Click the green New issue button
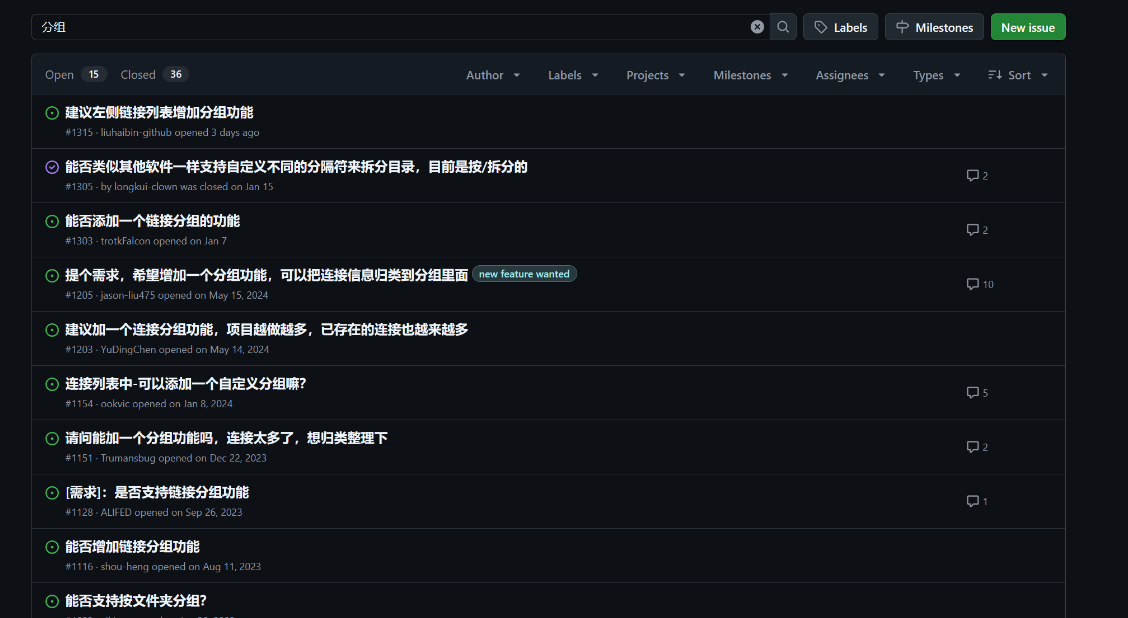This screenshot has width=1128, height=618. tap(1028, 27)
